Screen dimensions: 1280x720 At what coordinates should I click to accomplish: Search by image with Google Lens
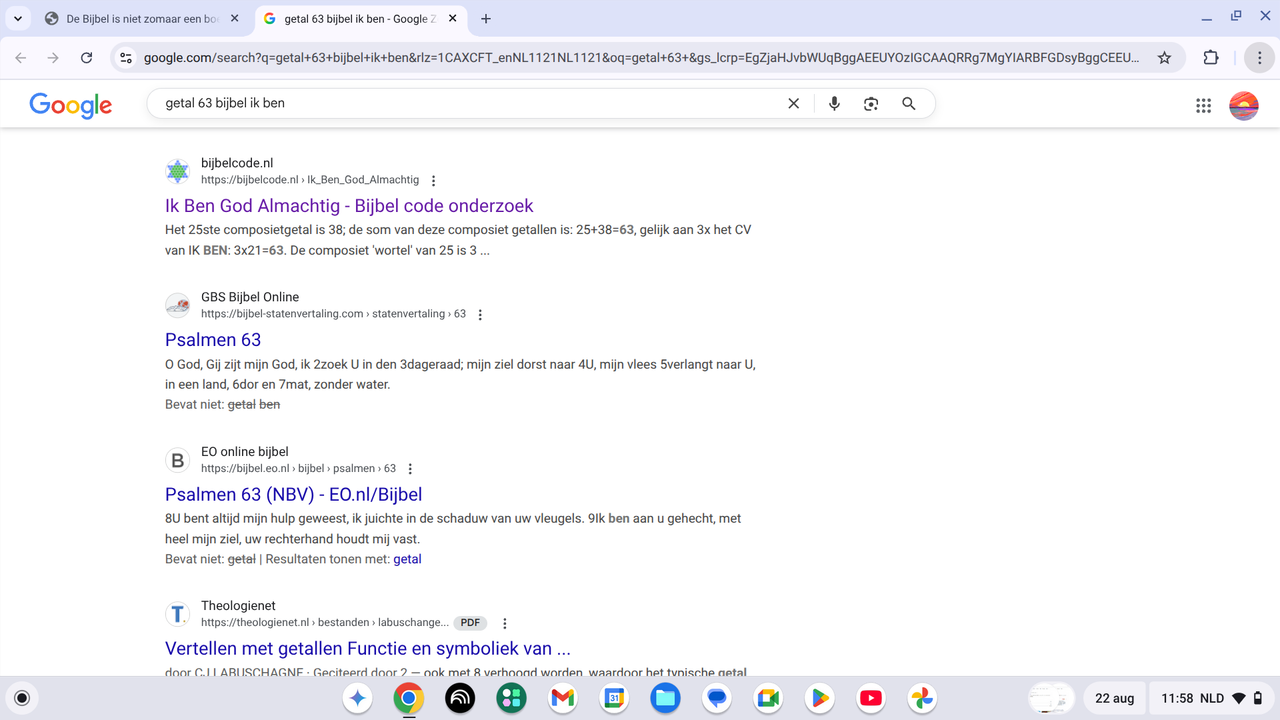point(871,103)
